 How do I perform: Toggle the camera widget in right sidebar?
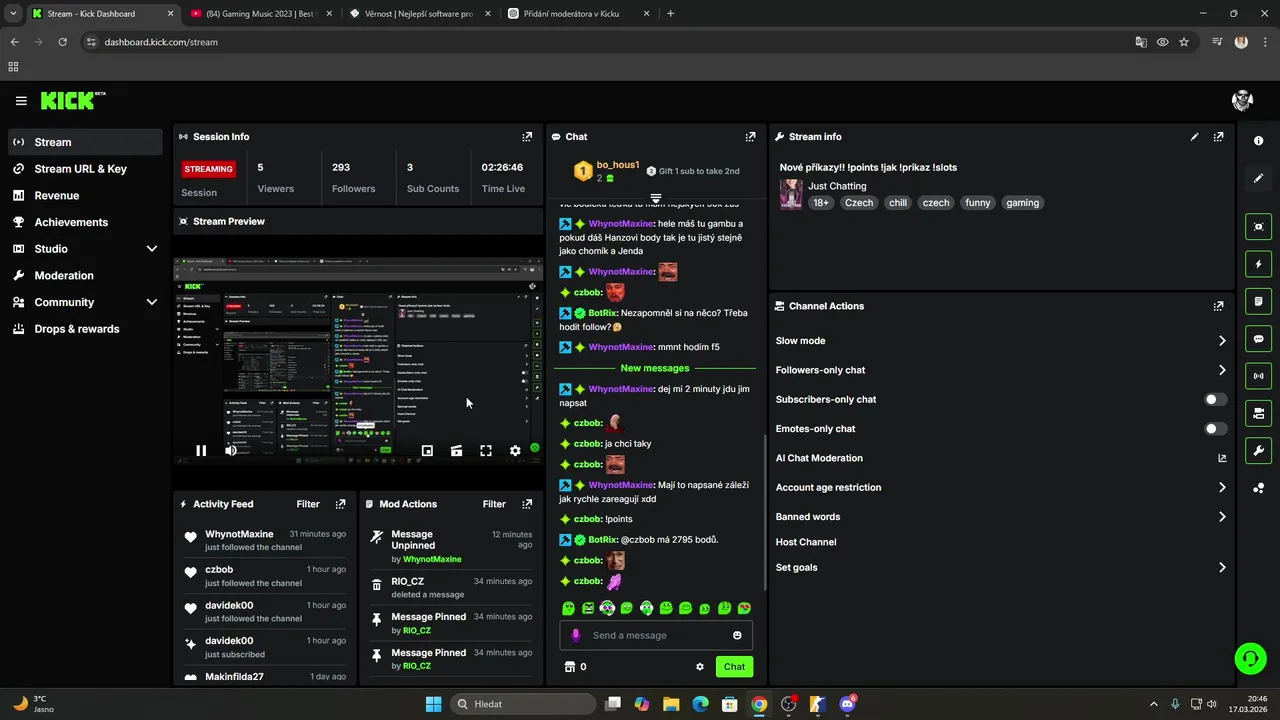point(1259,413)
